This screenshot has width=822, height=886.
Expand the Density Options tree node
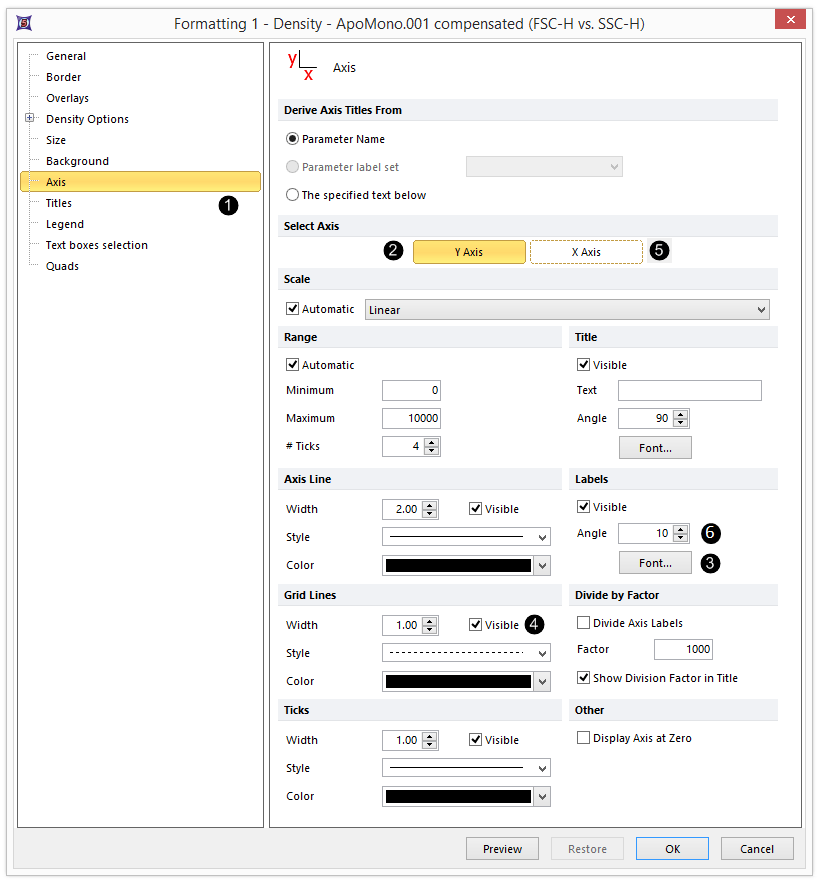[29, 119]
